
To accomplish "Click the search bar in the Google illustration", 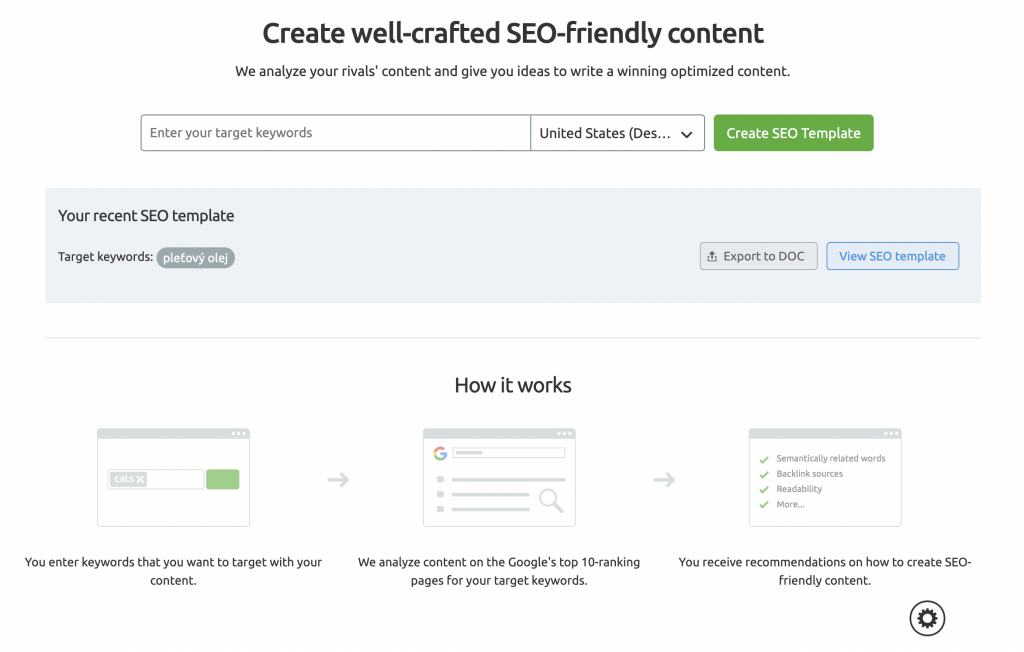I will coord(509,453).
